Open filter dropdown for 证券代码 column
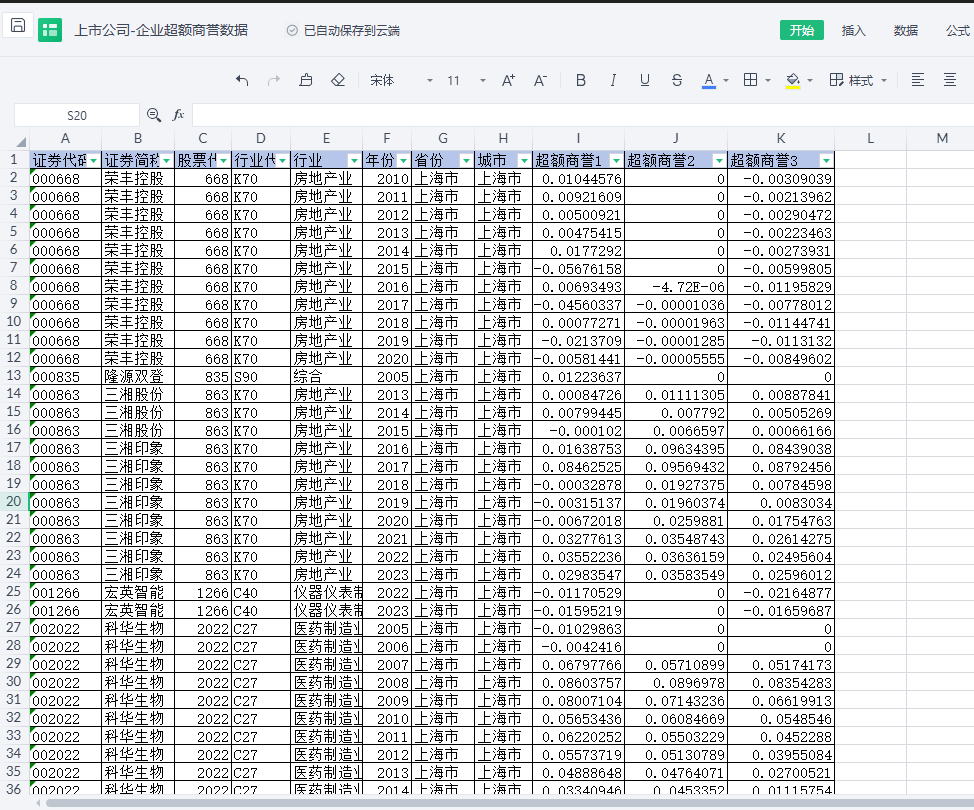The height and width of the screenshot is (810, 974). coord(93,161)
